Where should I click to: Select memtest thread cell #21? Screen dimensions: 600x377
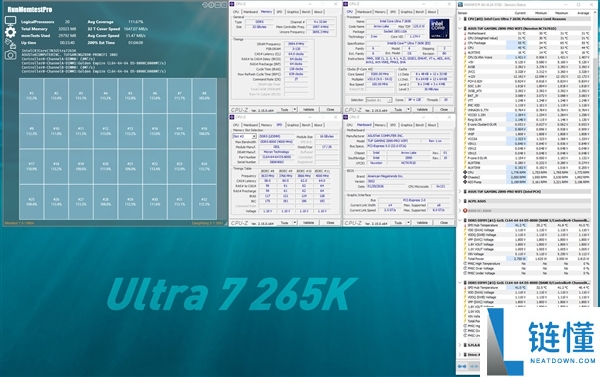pyautogui.click(x=130, y=166)
